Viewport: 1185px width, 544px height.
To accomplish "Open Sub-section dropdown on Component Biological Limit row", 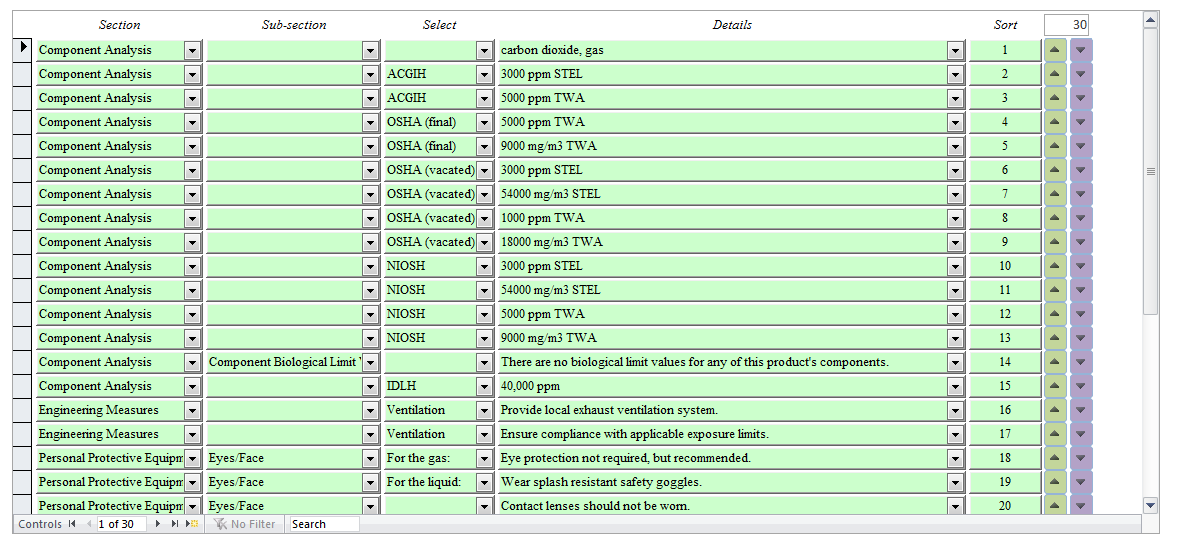I will click(370, 362).
